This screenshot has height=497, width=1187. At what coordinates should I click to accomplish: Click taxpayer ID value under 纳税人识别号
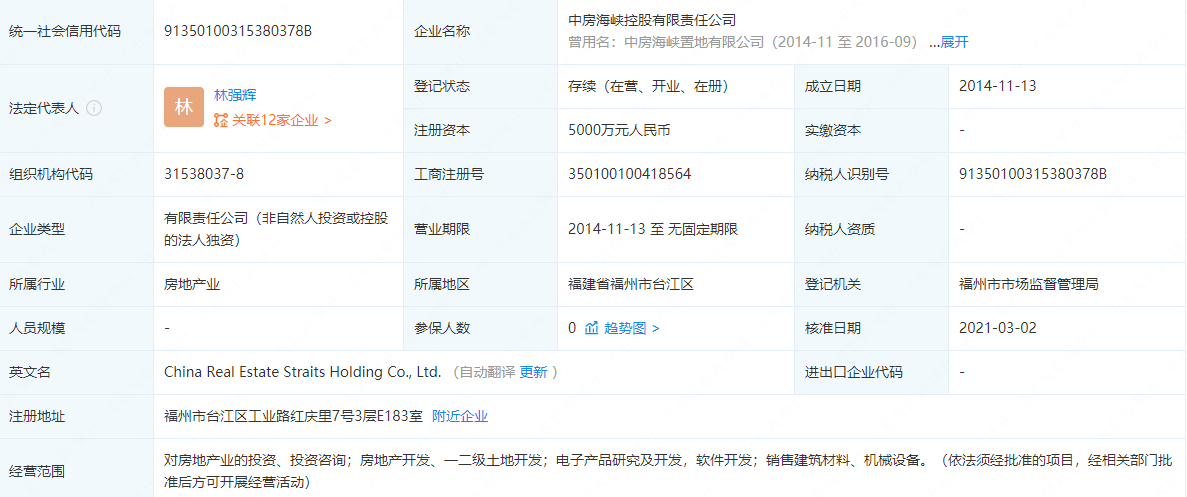pos(1033,174)
